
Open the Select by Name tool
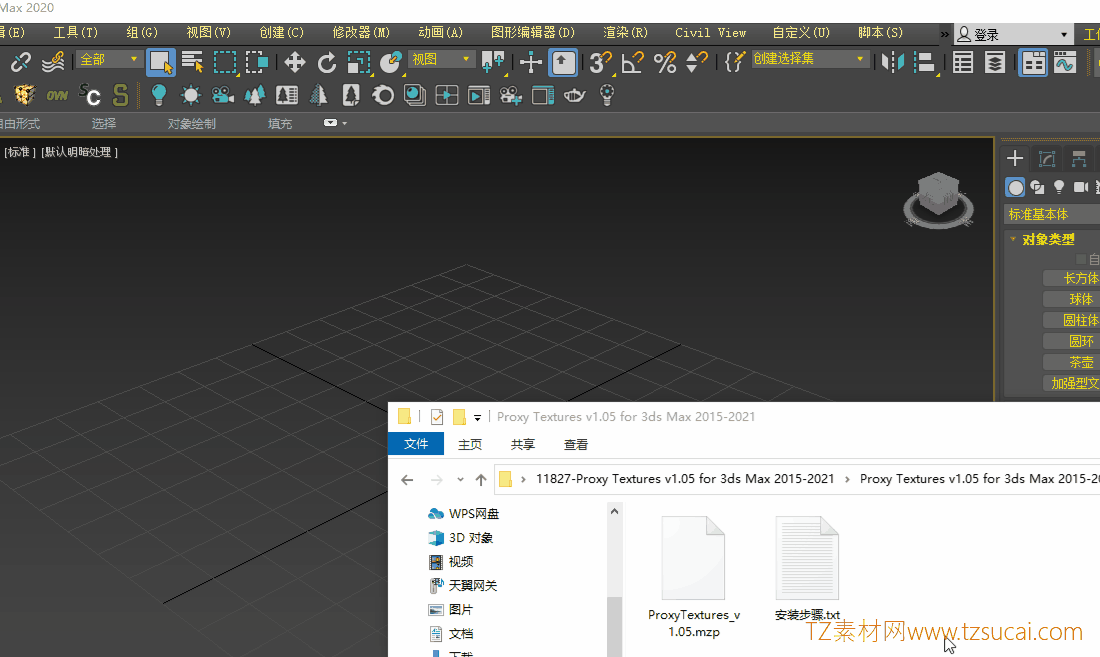(192, 62)
